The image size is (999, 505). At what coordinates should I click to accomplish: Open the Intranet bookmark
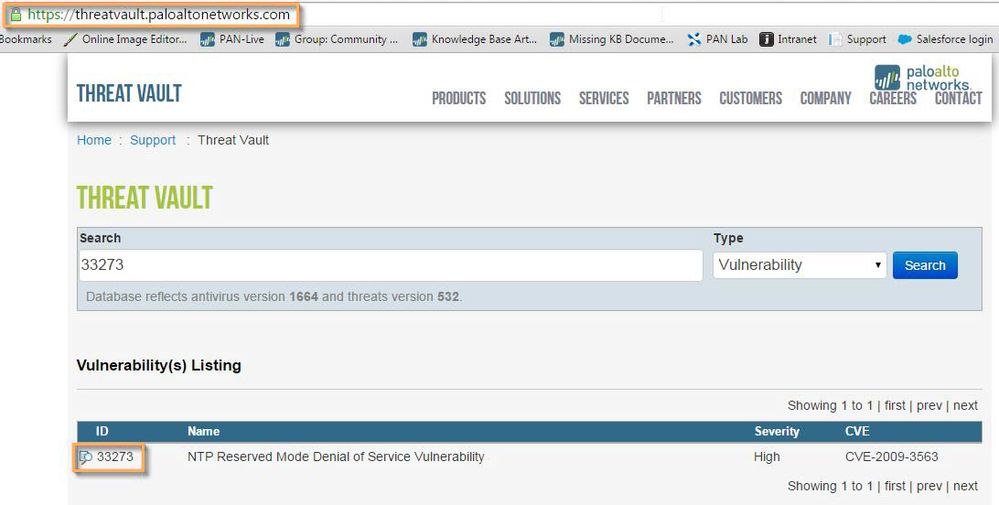pos(787,39)
